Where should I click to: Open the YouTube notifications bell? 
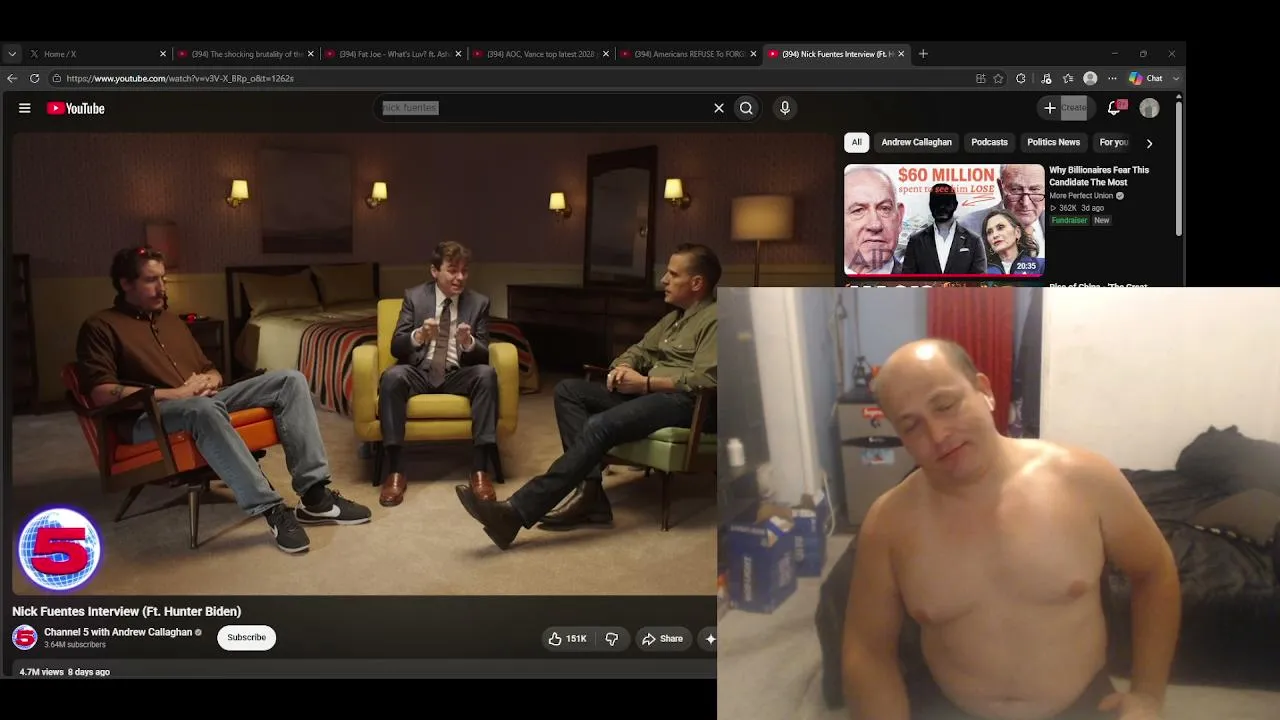pyautogui.click(x=1114, y=108)
